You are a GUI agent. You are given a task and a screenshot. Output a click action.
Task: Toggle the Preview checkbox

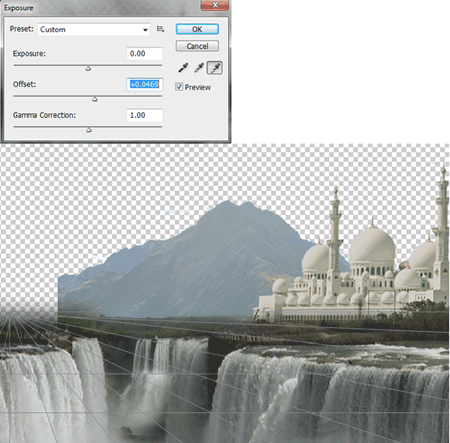(x=179, y=87)
